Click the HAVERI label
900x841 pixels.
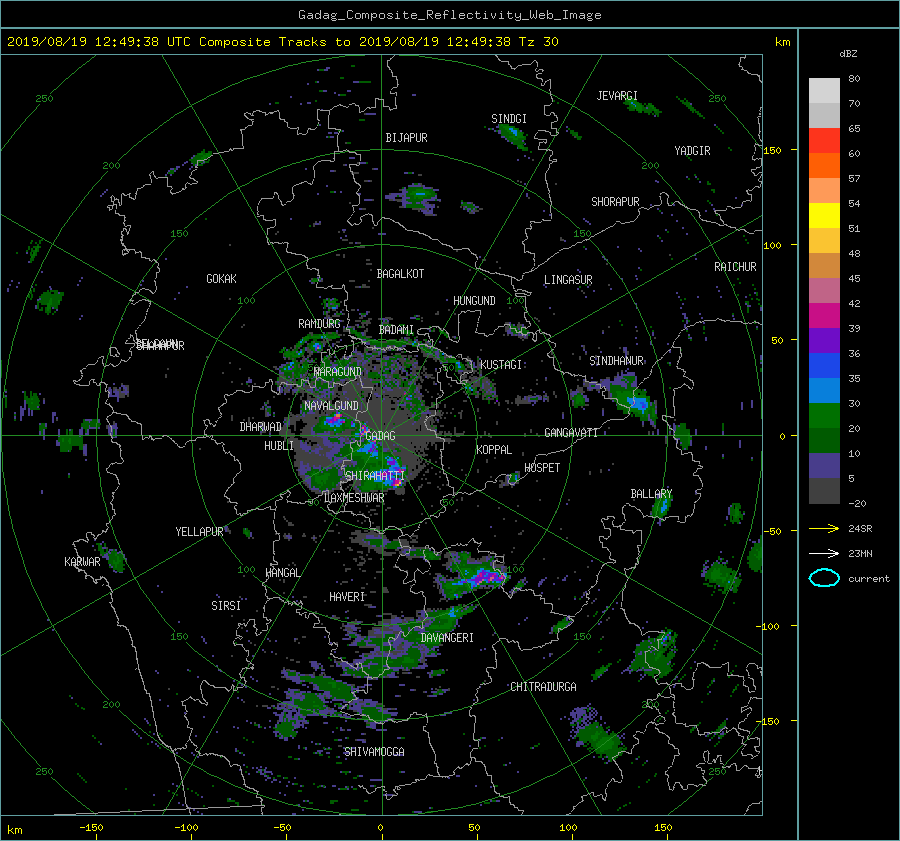[x=347, y=597]
